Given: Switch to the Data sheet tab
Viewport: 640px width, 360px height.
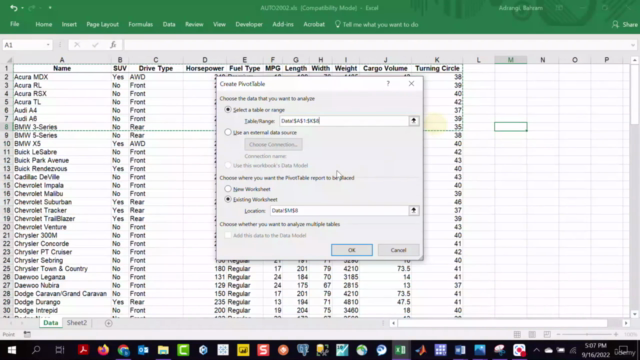Looking at the screenshot, I should [51, 323].
